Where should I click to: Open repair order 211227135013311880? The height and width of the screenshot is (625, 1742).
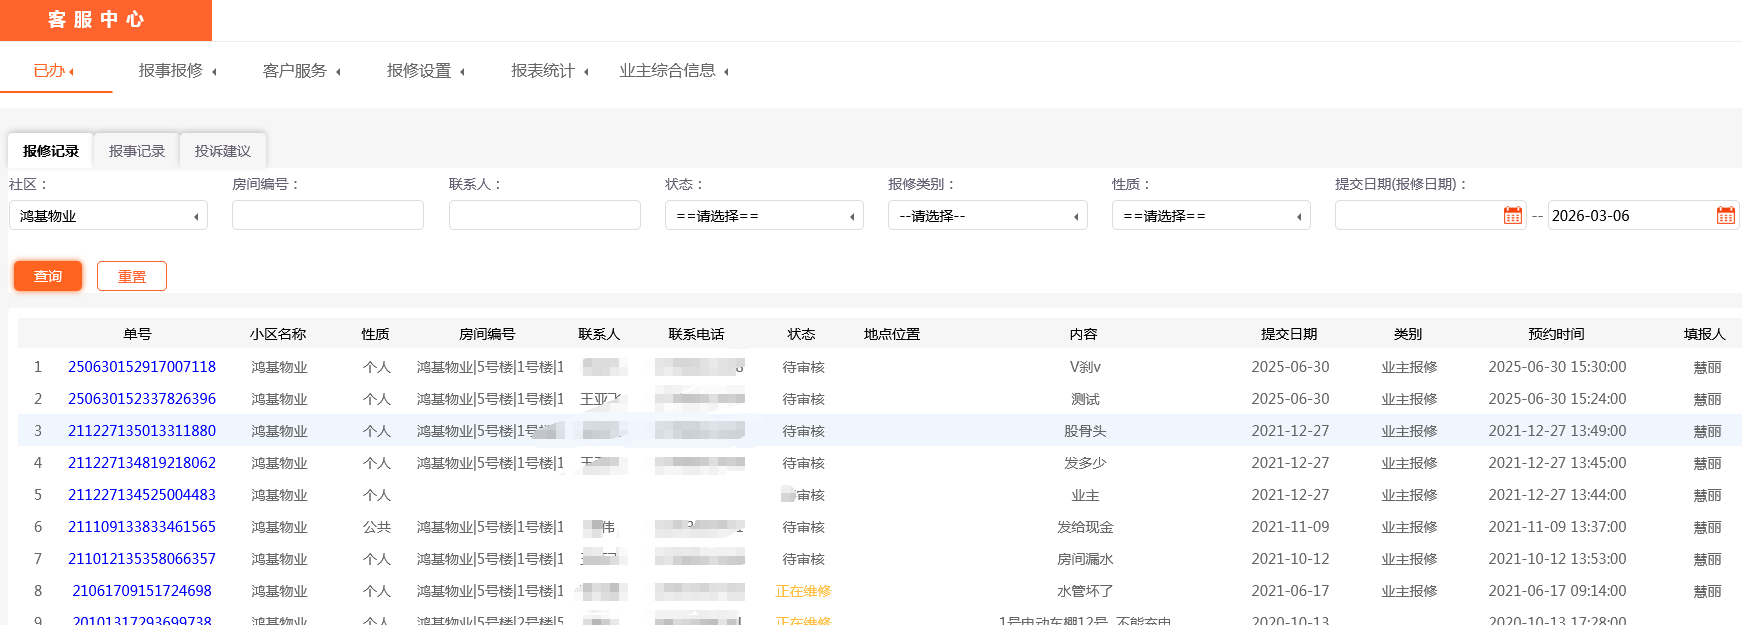(x=142, y=431)
